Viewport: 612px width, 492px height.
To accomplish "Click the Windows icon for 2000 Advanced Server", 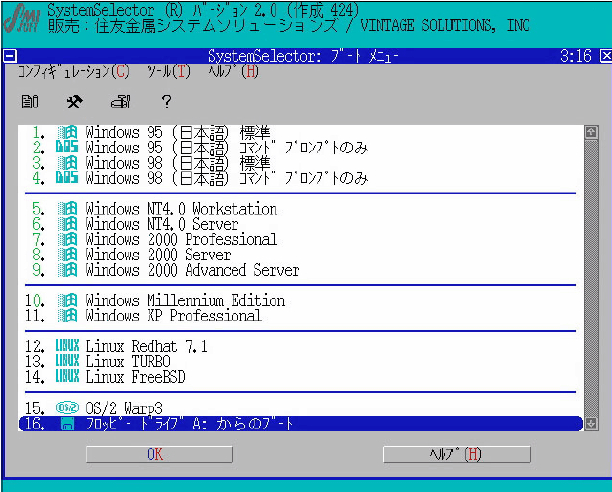I will [x=67, y=270].
